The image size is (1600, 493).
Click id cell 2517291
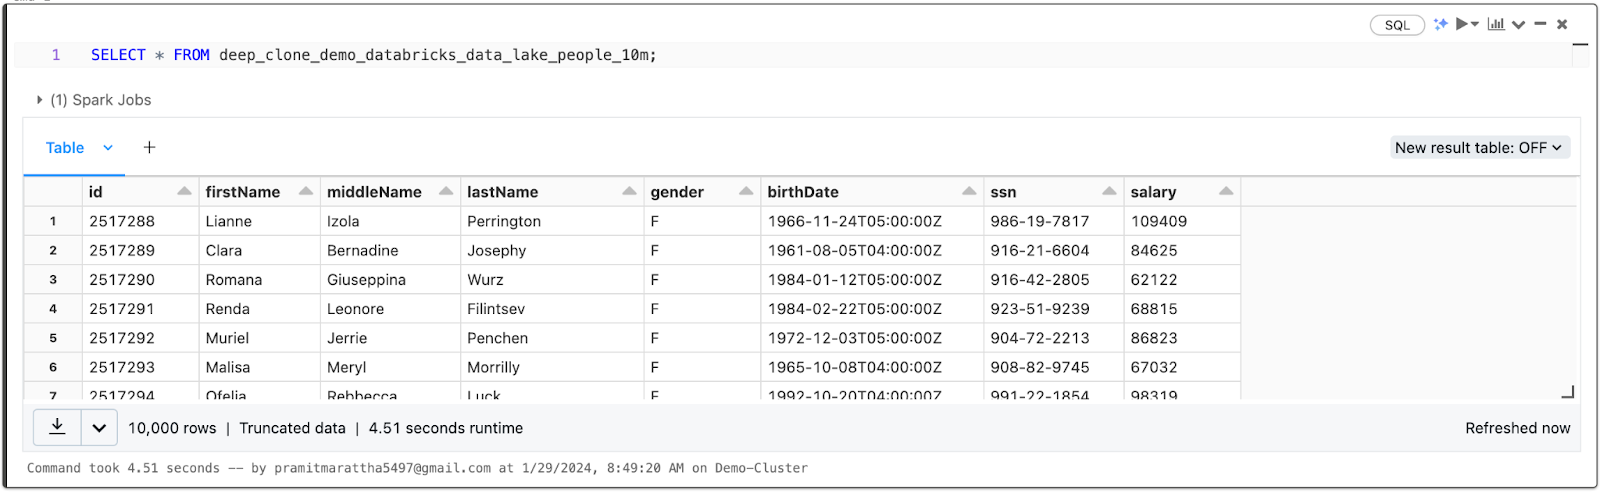pyautogui.click(x=141, y=309)
